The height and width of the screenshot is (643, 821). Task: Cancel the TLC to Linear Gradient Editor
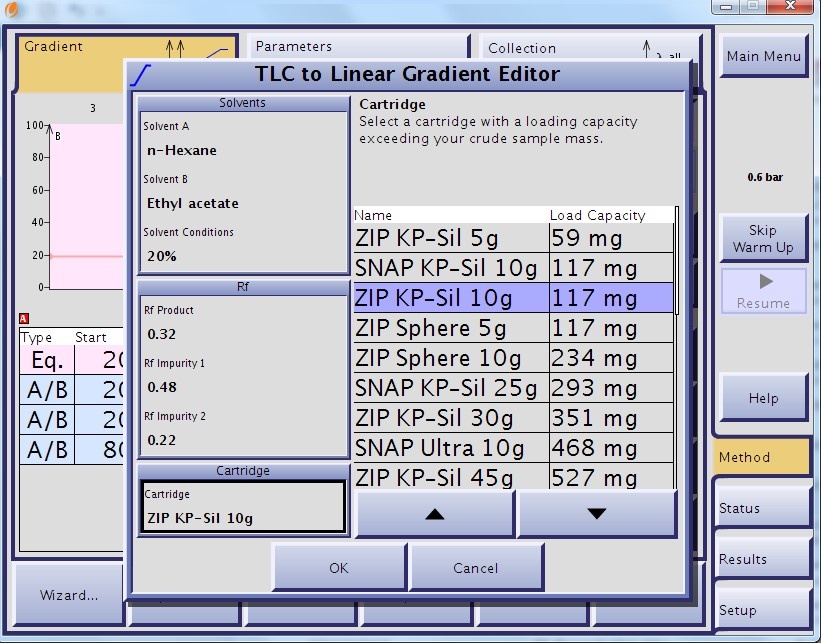point(475,568)
